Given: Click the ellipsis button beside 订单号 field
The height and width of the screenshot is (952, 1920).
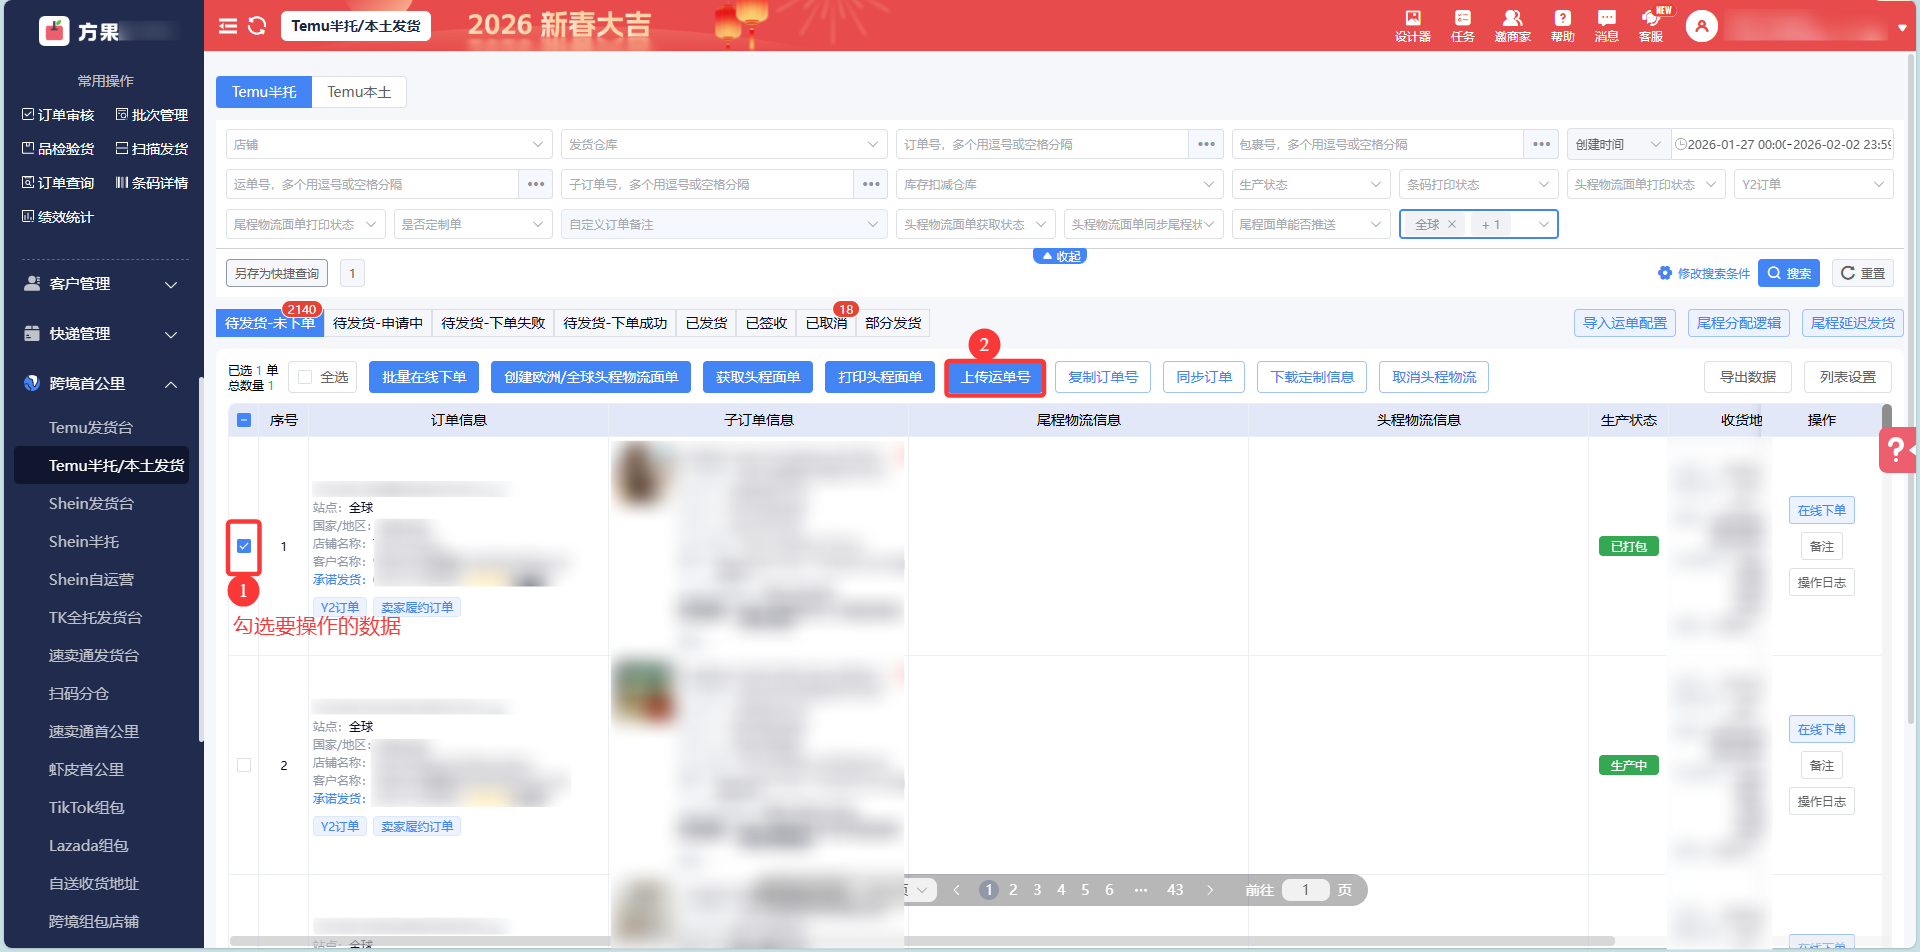Looking at the screenshot, I should coord(1206,144).
